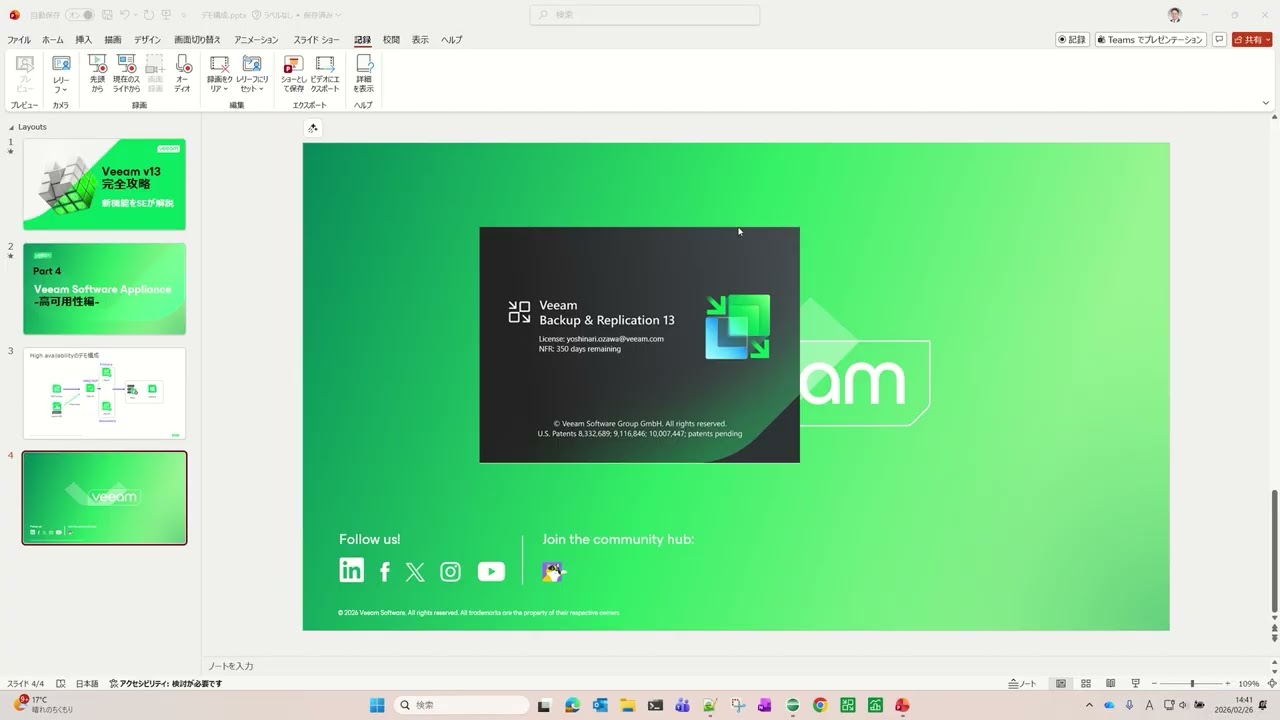This screenshot has width=1280, height=720.
Task: Click the Windows Start button
Action: tap(377, 705)
